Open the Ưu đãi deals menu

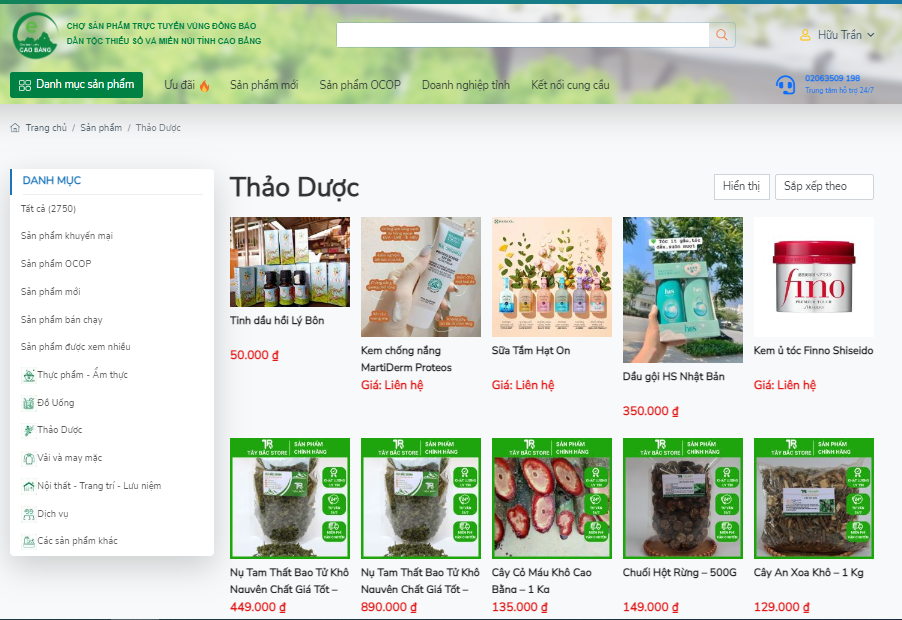[187, 85]
